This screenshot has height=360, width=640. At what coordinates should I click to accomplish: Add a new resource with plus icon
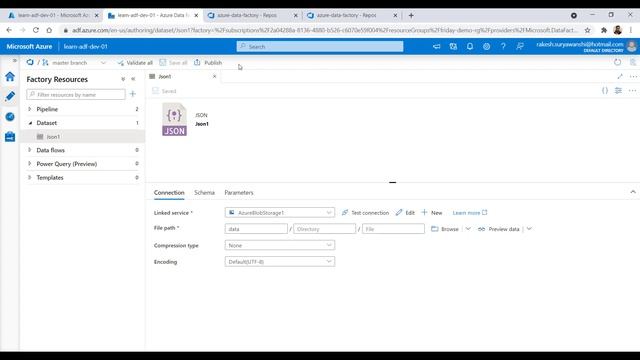click(x=133, y=94)
